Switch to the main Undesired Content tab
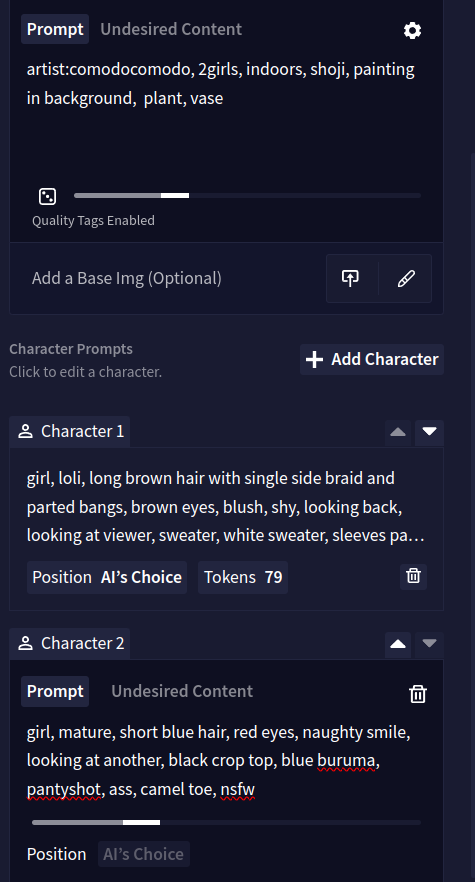Viewport: 475px width, 882px height. 171,29
